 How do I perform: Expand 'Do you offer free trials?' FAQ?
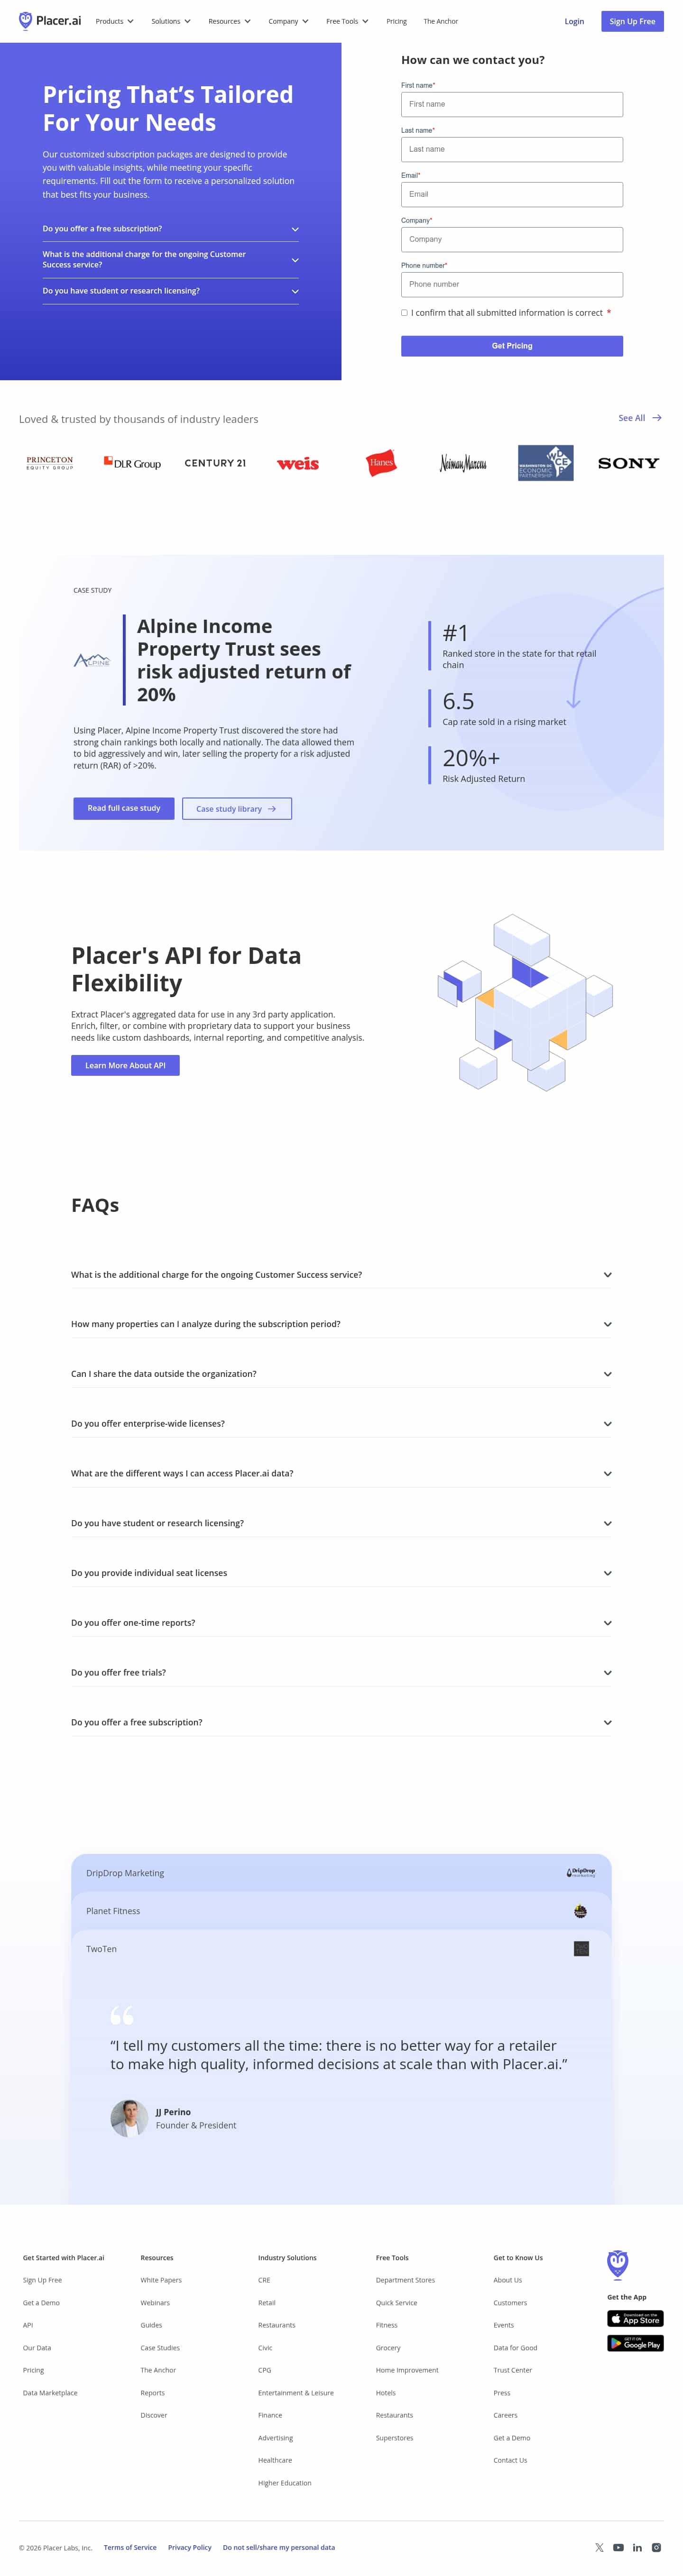coord(341,1672)
